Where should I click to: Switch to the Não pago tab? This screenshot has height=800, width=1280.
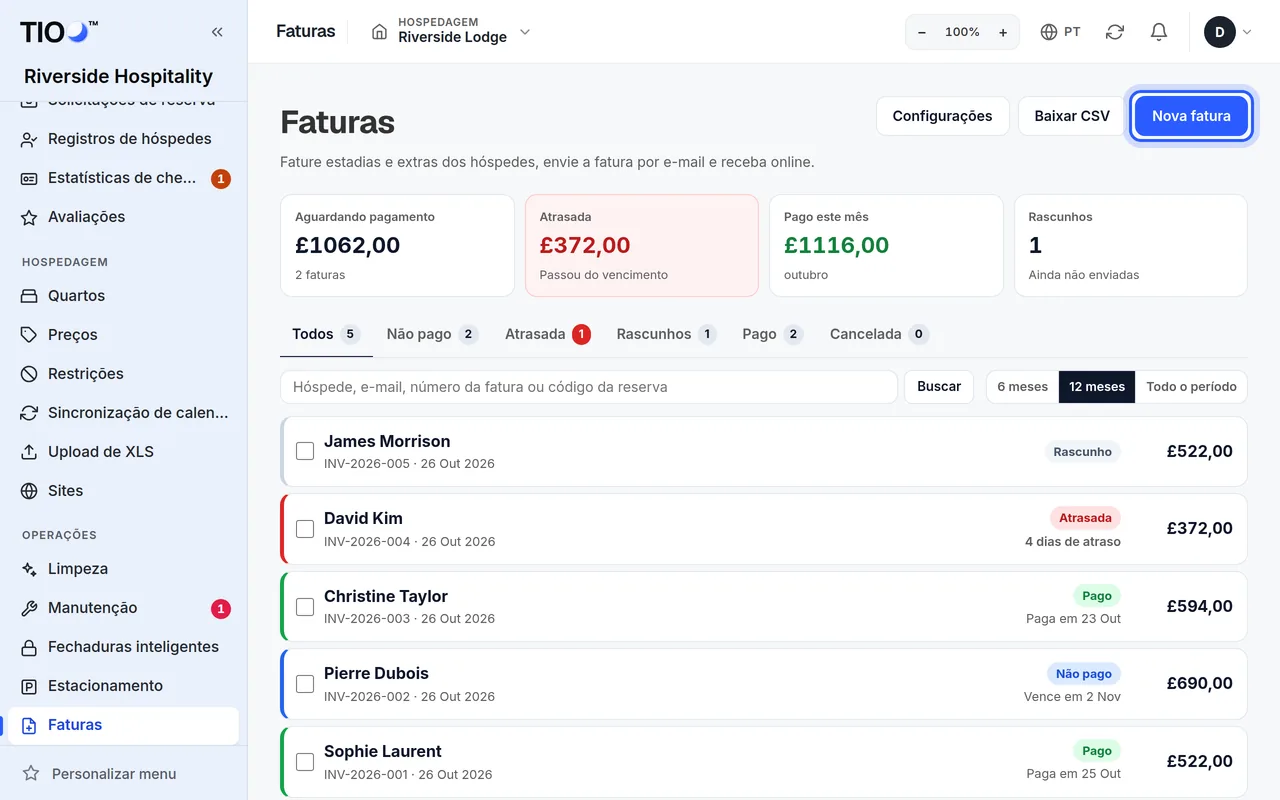pos(432,334)
